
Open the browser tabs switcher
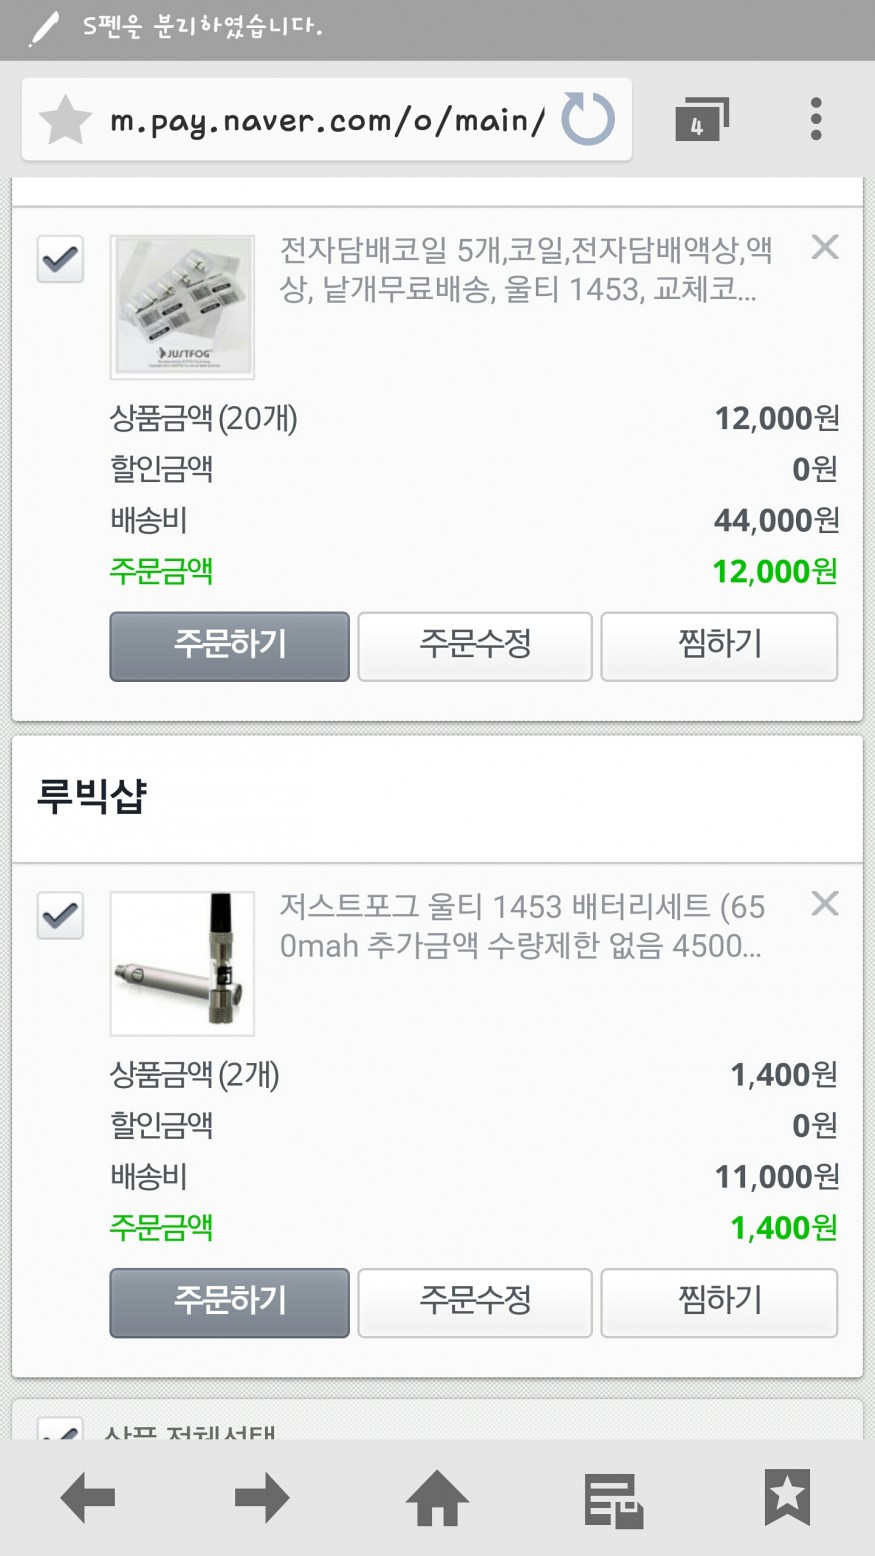[701, 120]
